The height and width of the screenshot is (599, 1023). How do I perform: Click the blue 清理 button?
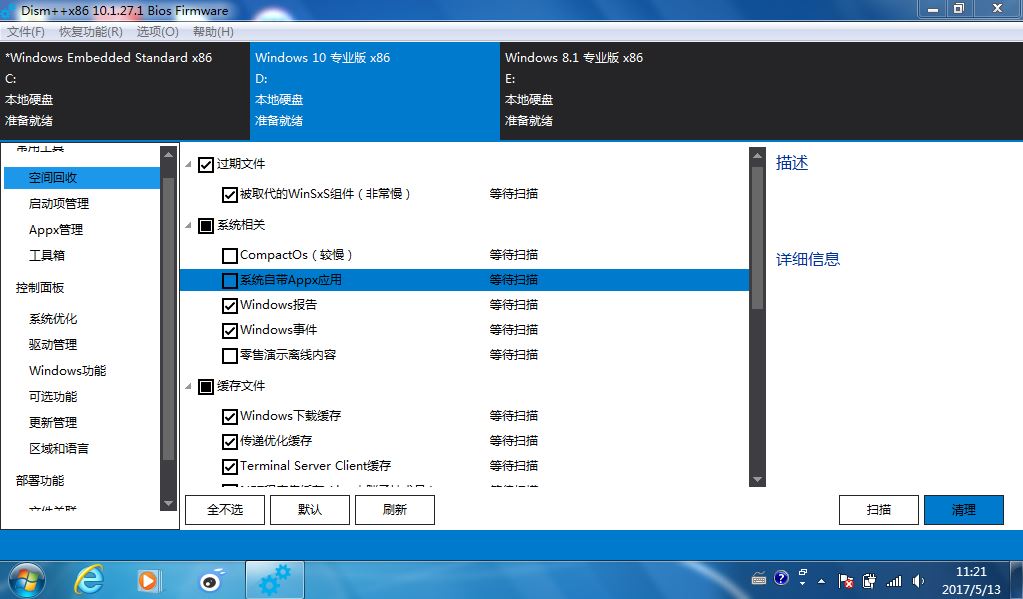pyautogui.click(x=964, y=510)
